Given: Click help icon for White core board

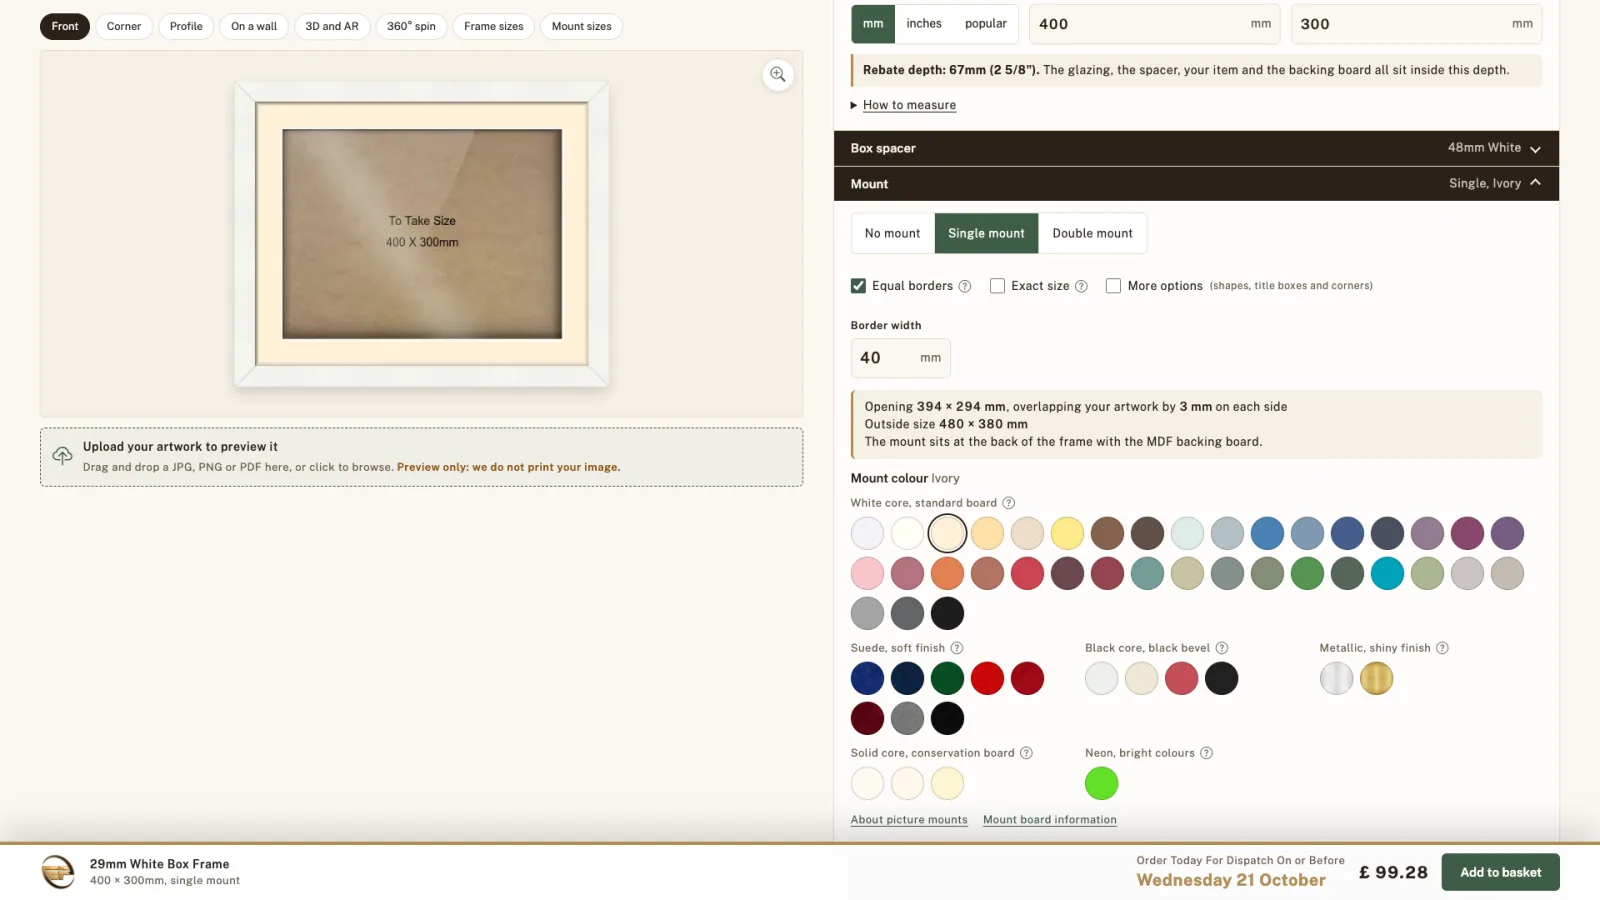Looking at the screenshot, I should [x=1009, y=503].
